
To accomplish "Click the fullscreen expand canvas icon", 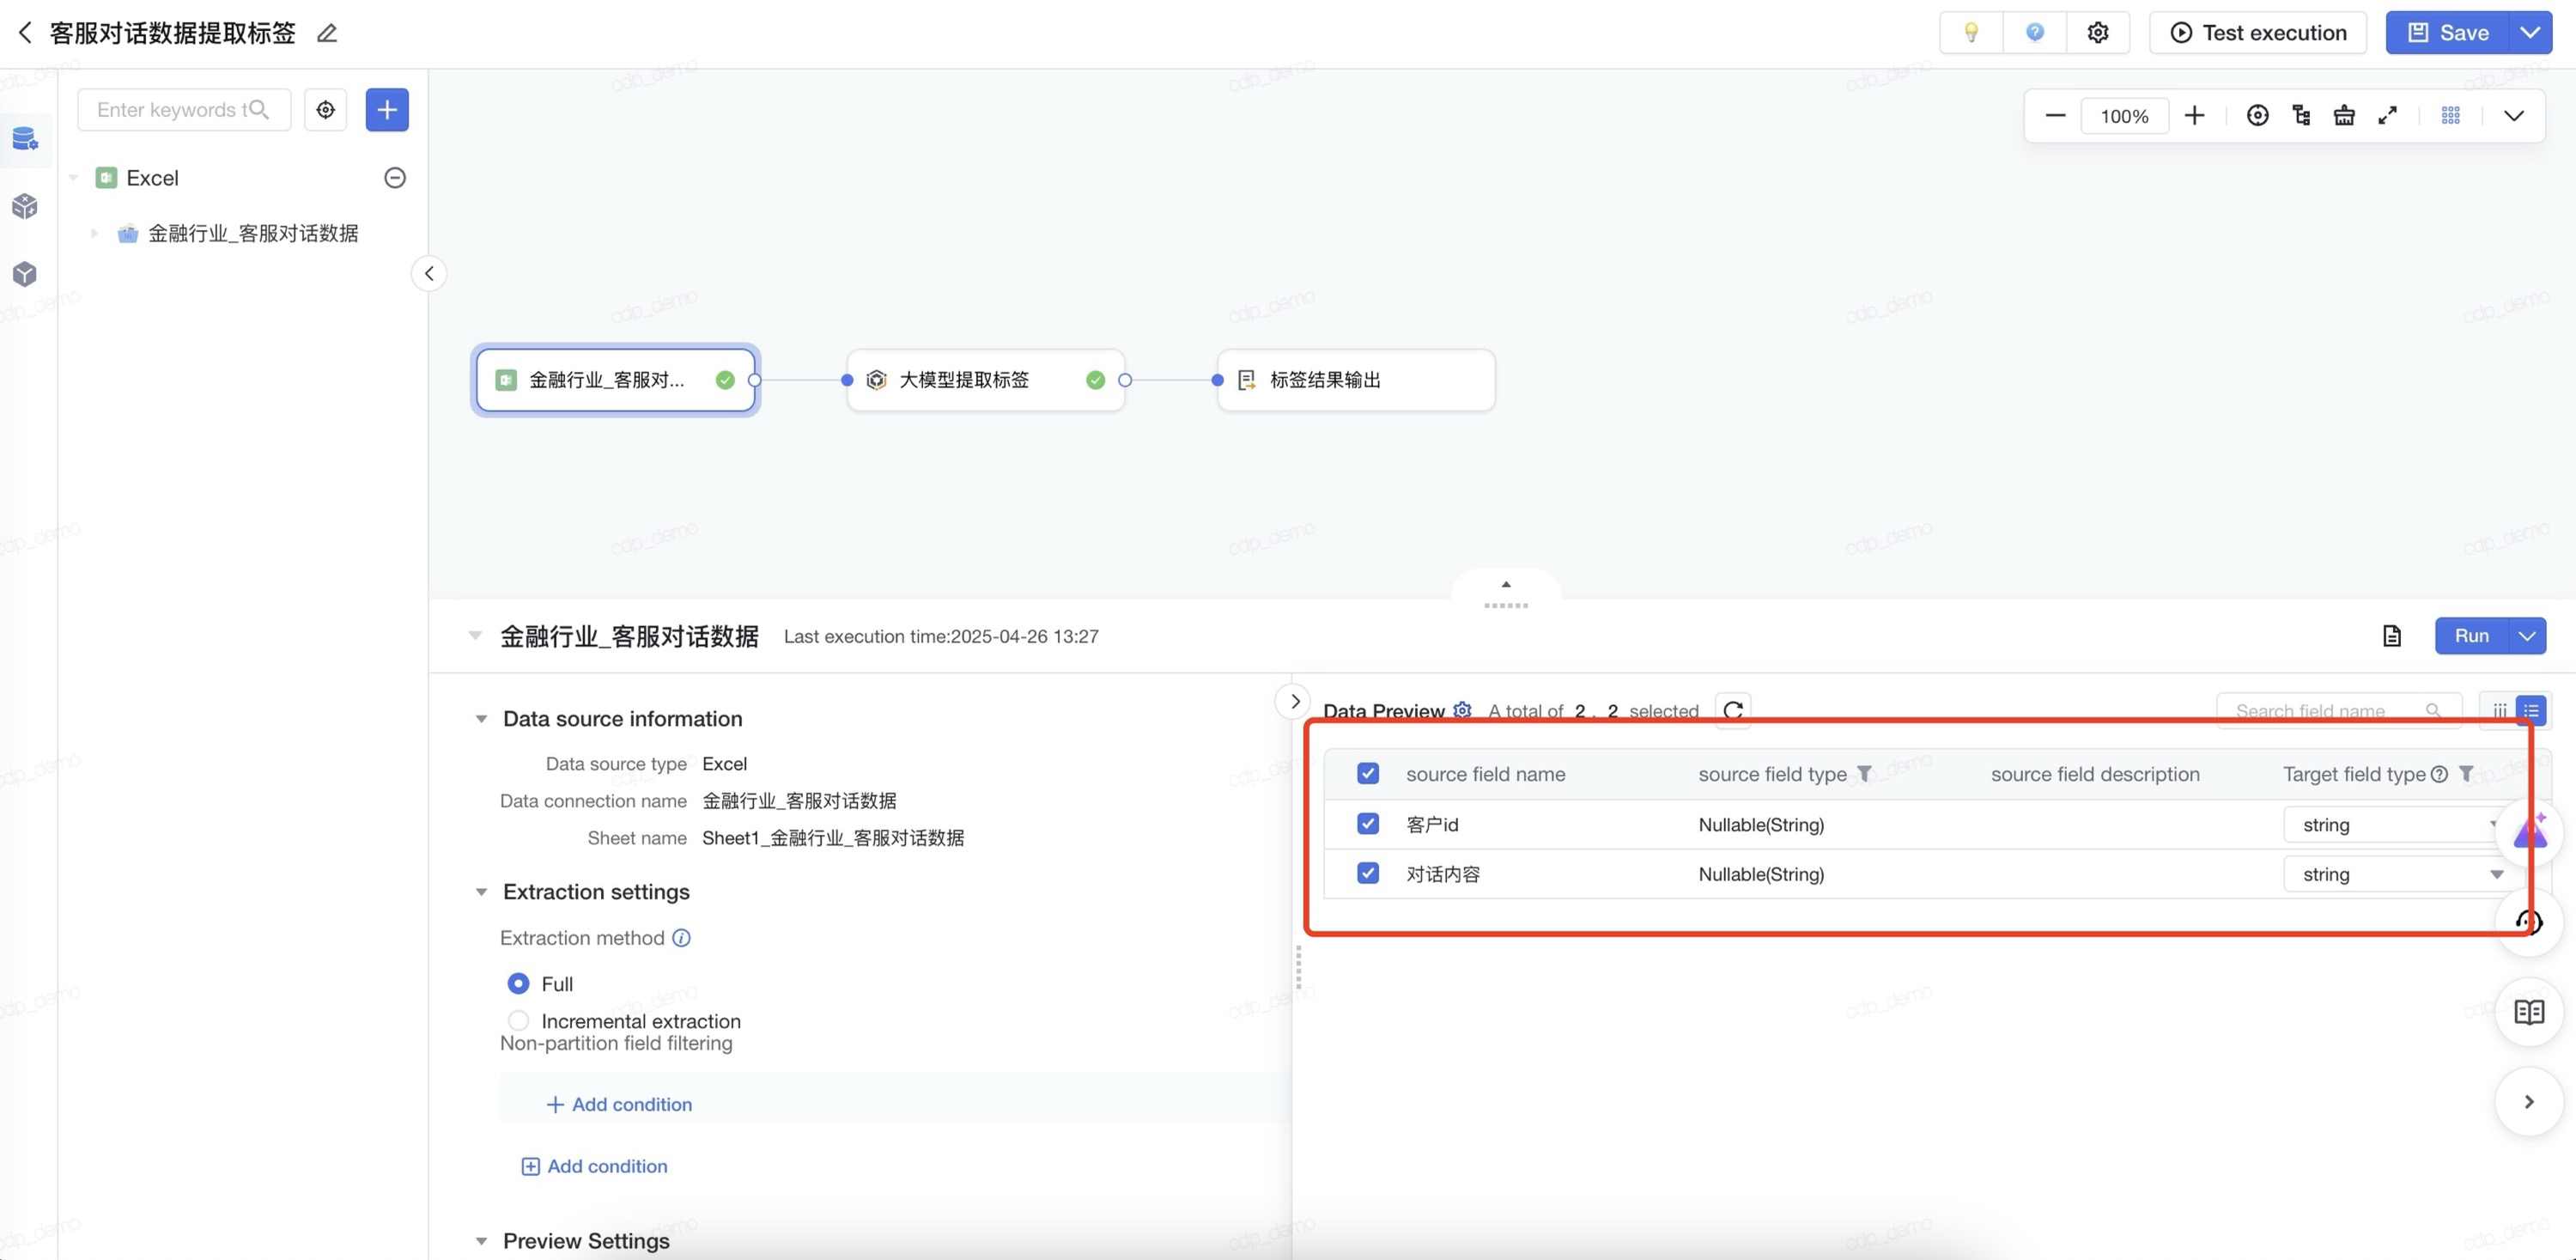I will click(x=2387, y=116).
